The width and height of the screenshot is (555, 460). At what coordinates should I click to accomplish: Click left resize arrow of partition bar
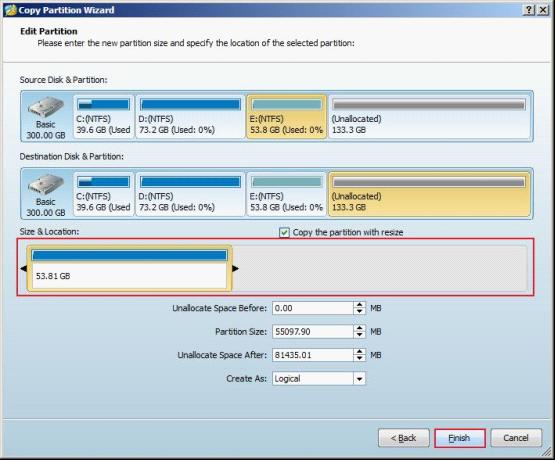[23, 269]
